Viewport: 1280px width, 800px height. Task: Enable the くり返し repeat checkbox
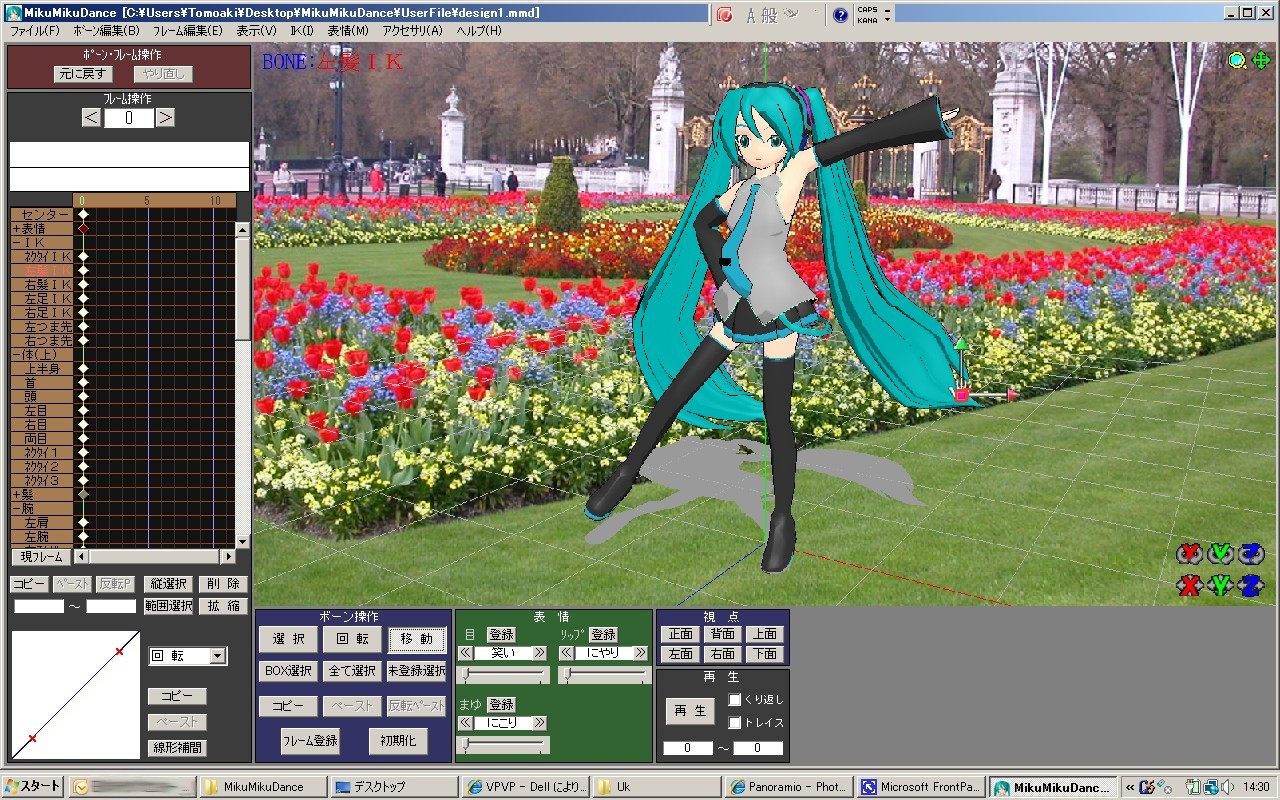click(x=735, y=700)
